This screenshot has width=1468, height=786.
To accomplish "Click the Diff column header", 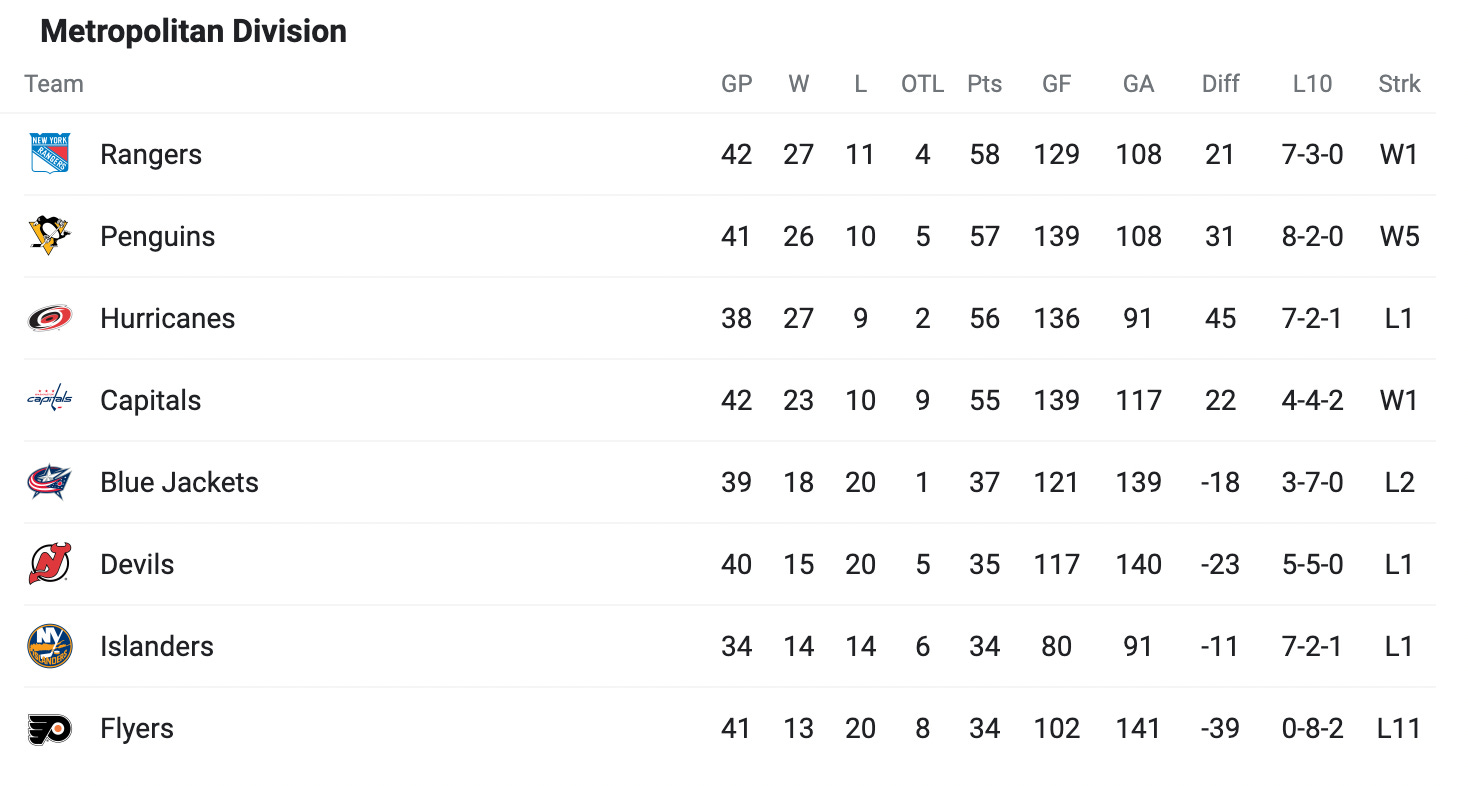I will tap(1220, 84).
